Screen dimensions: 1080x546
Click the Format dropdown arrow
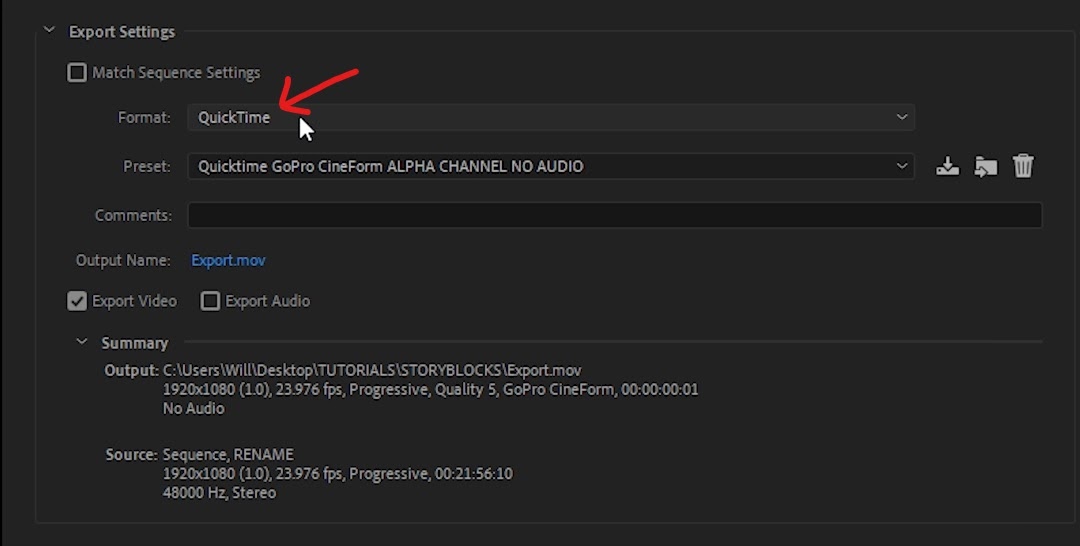(x=902, y=117)
